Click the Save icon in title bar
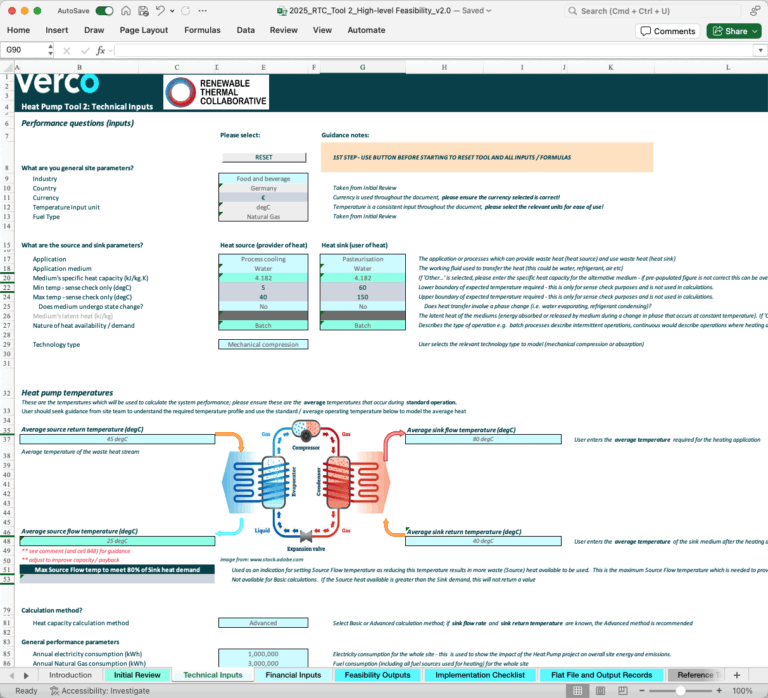This screenshot has height=698, width=768. (x=143, y=11)
